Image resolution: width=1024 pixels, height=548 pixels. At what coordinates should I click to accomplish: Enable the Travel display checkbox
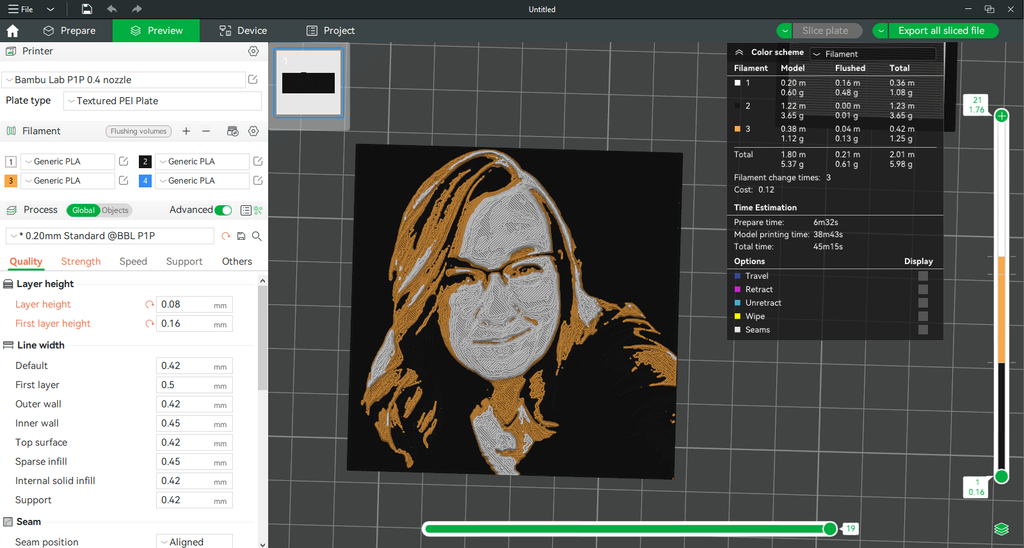point(923,276)
